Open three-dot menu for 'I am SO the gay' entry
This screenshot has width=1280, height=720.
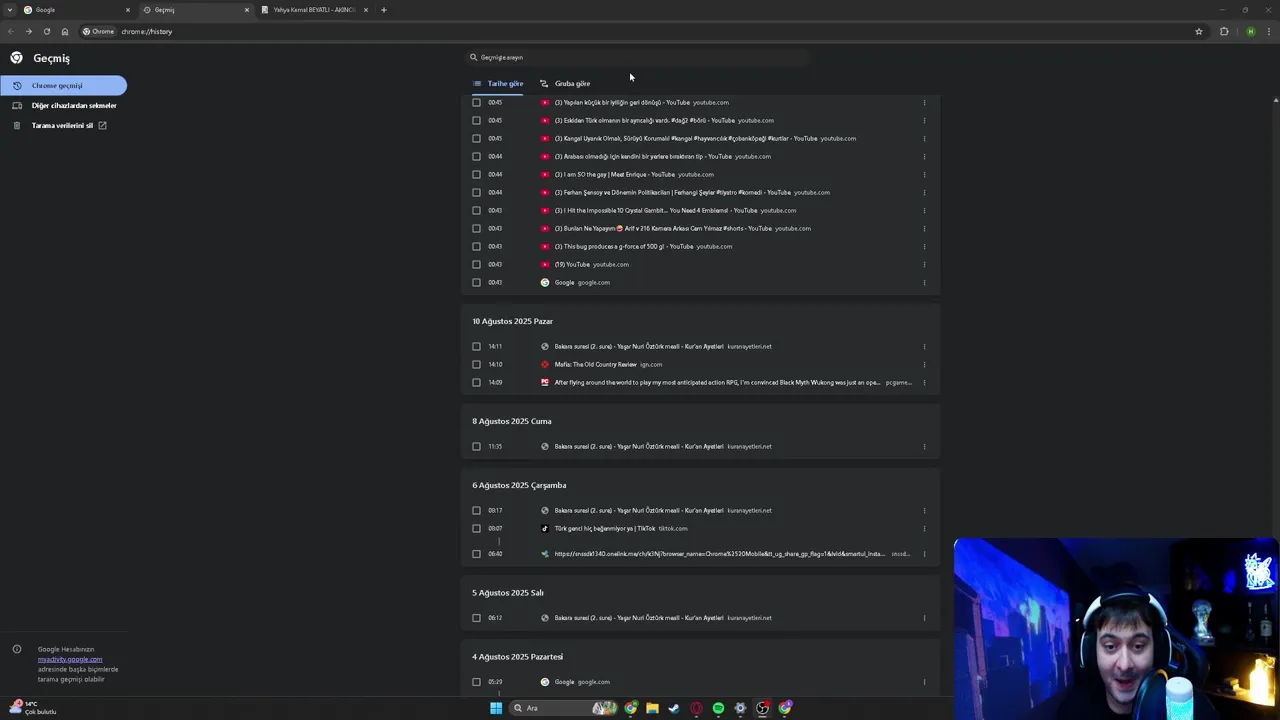(x=924, y=174)
